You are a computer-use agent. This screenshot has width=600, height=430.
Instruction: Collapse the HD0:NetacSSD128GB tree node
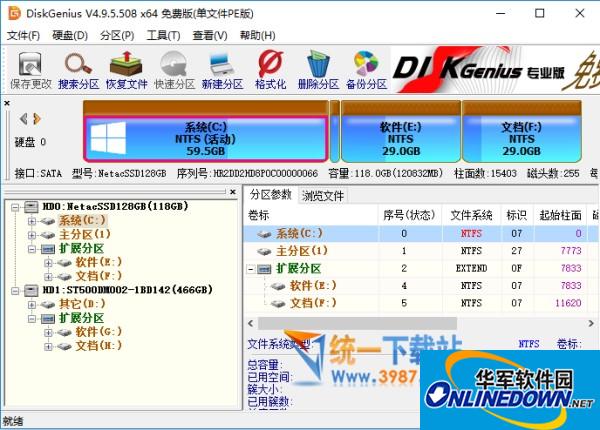coord(15,207)
